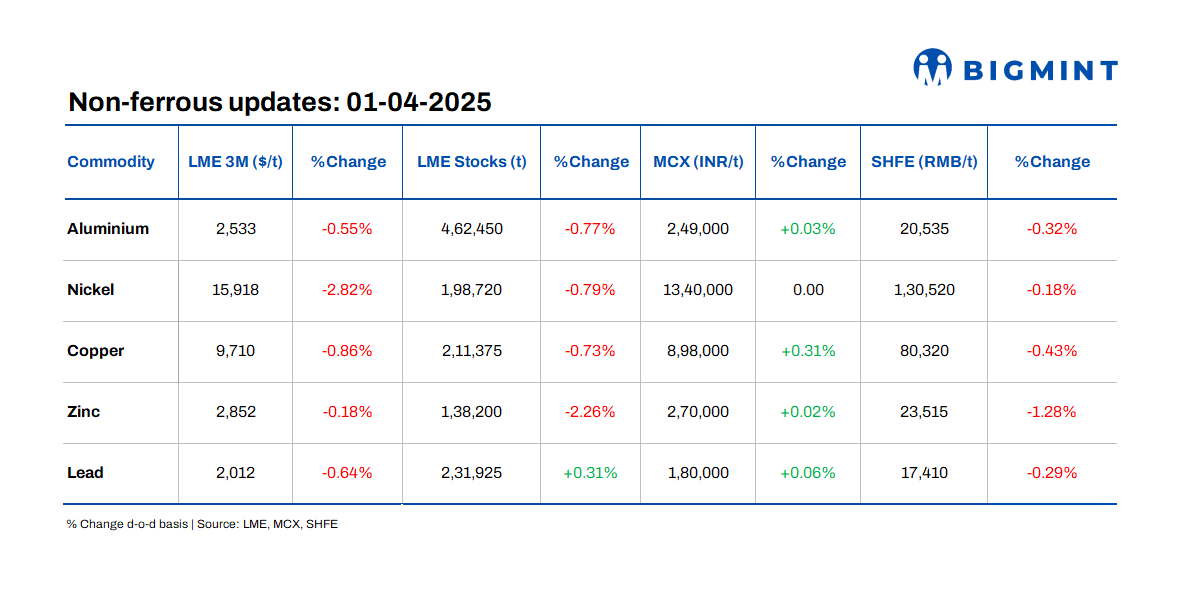The image size is (1188, 589).
Task: Click the LME 3M ($/t) header
Action: click(x=235, y=161)
